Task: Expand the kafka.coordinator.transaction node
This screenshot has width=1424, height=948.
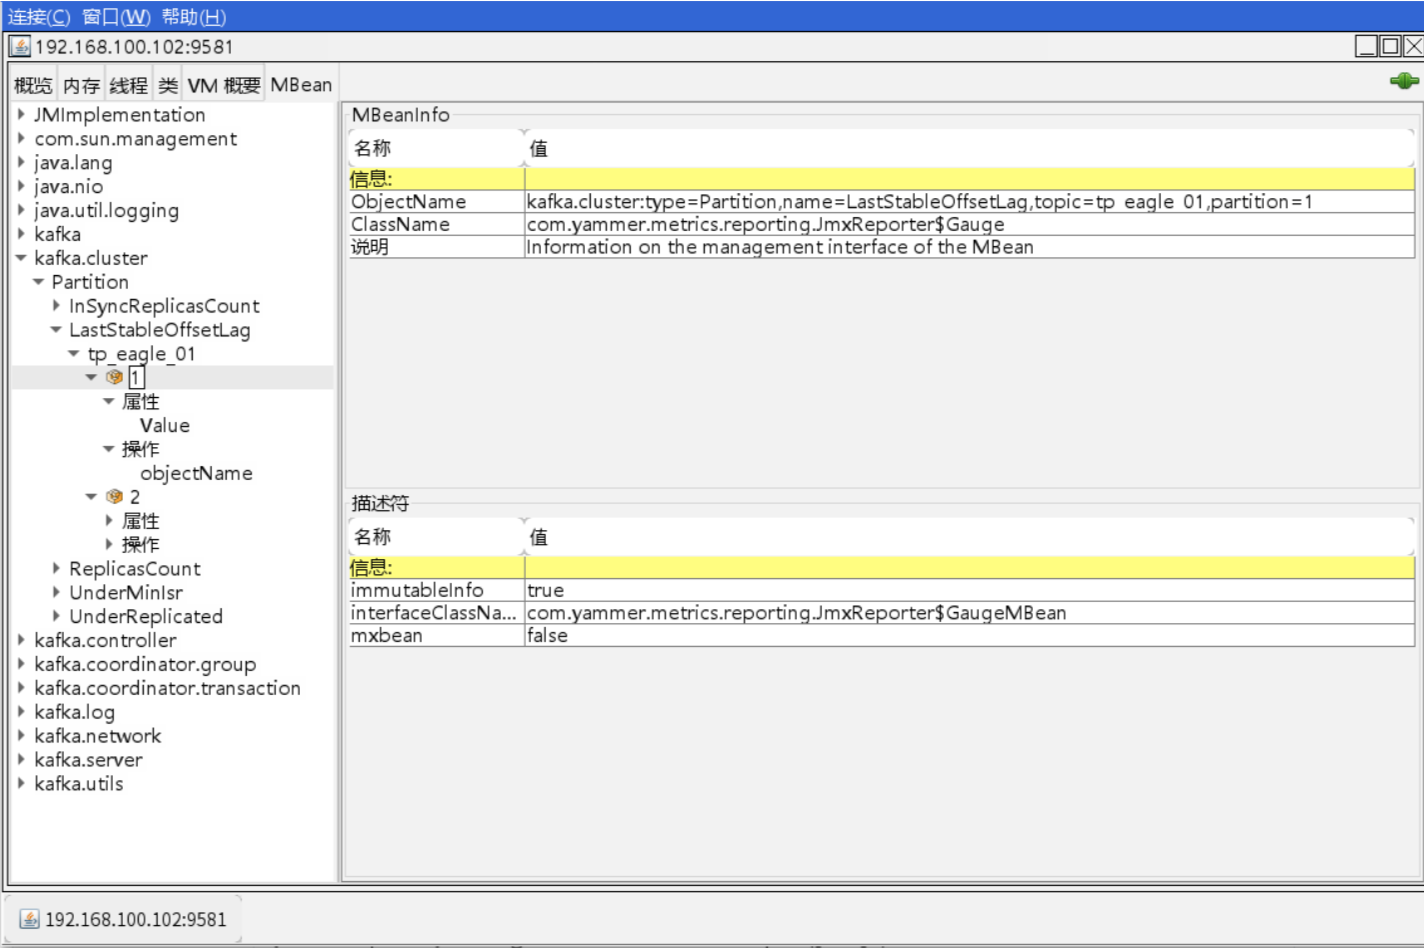Action: point(21,688)
